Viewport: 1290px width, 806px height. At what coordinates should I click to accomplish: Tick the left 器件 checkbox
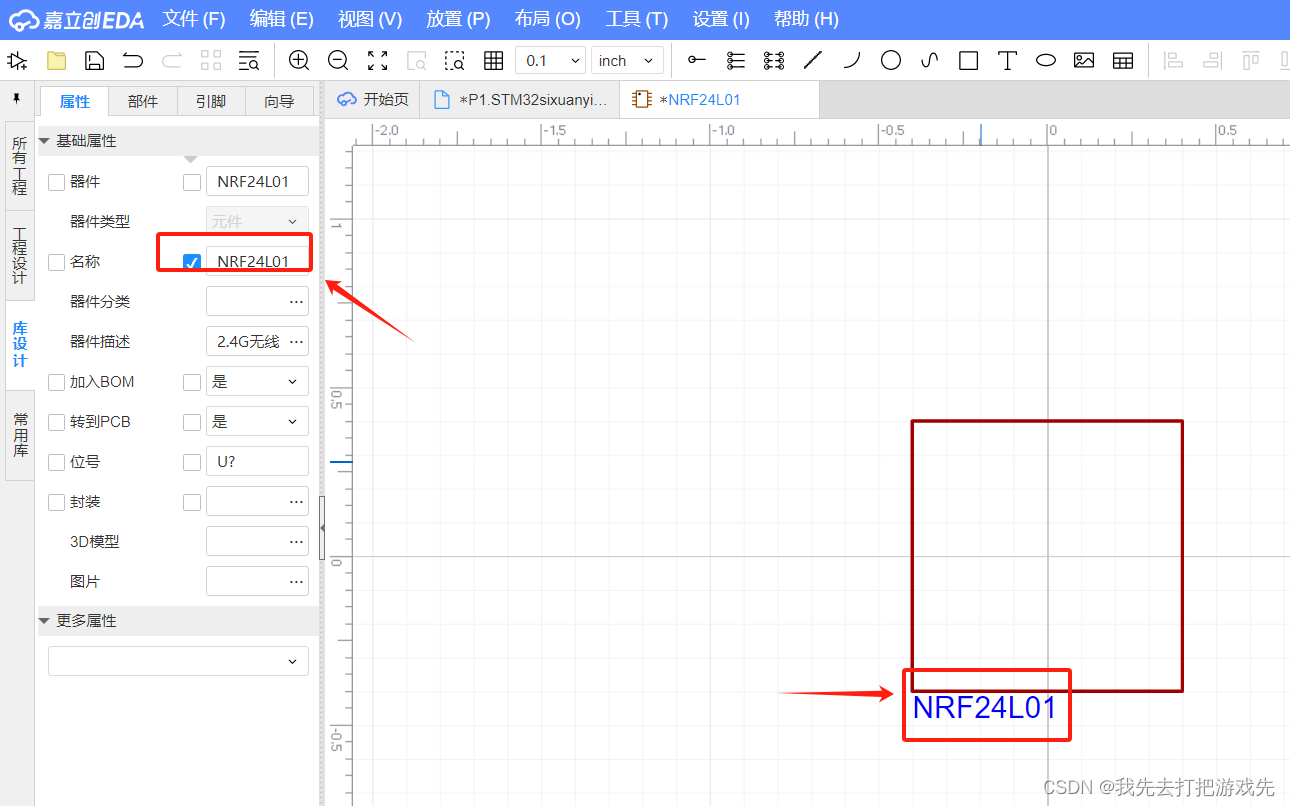[x=56, y=182]
